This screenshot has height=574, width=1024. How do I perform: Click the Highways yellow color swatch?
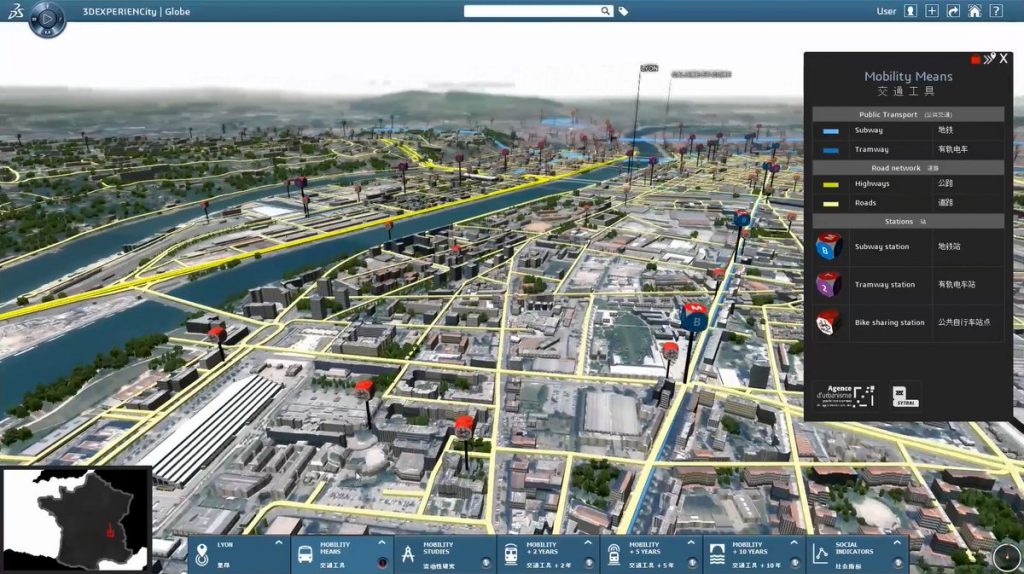(x=831, y=185)
